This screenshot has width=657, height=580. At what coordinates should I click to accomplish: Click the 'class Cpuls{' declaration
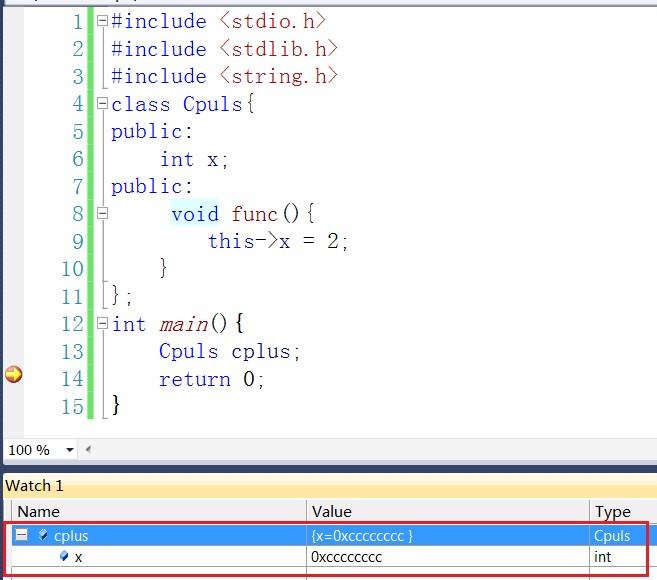(183, 104)
